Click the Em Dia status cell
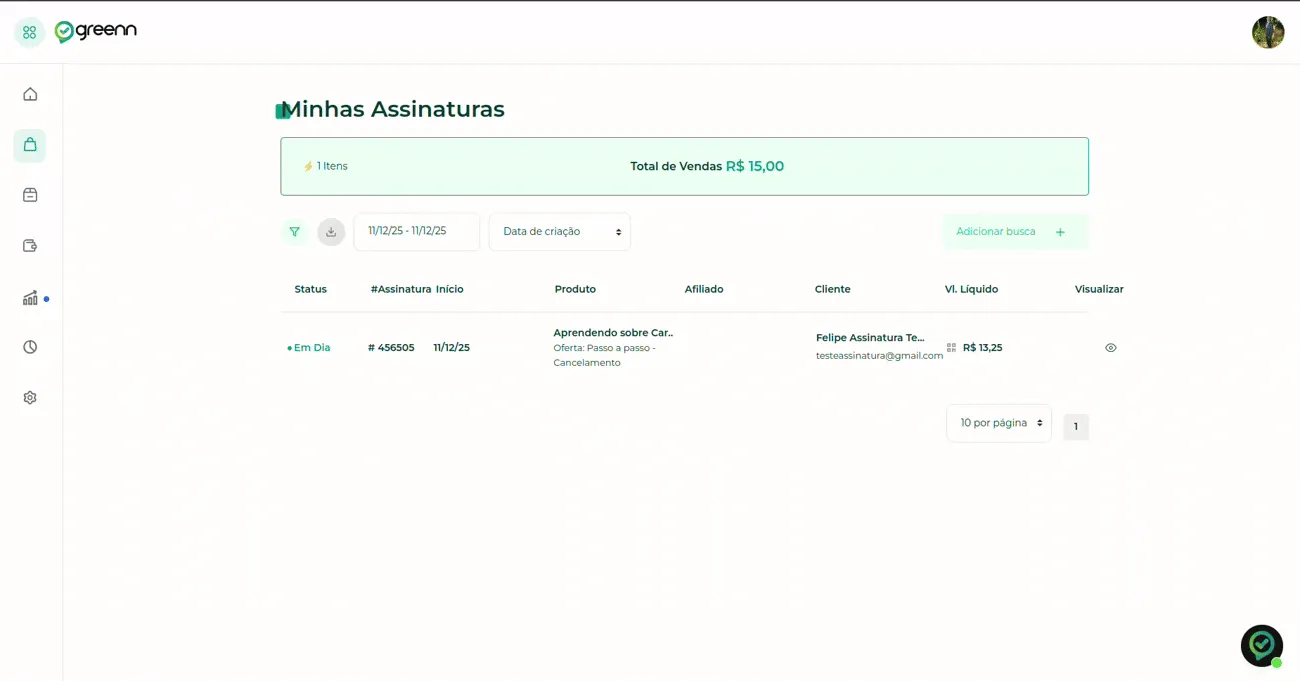The width and height of the screenshot is (1300, 681). point(309,348)
